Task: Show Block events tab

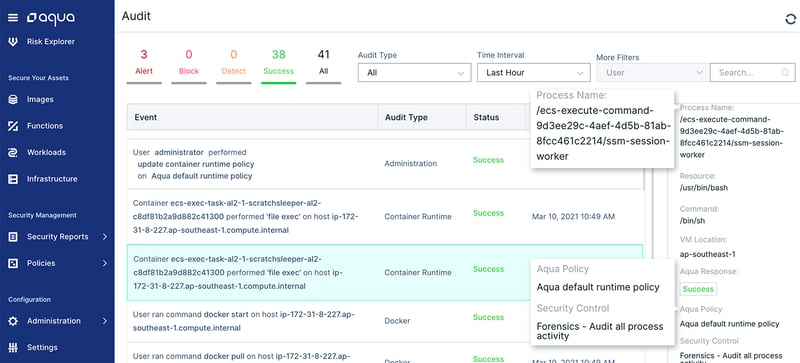Action: click(x=189, y=63)
